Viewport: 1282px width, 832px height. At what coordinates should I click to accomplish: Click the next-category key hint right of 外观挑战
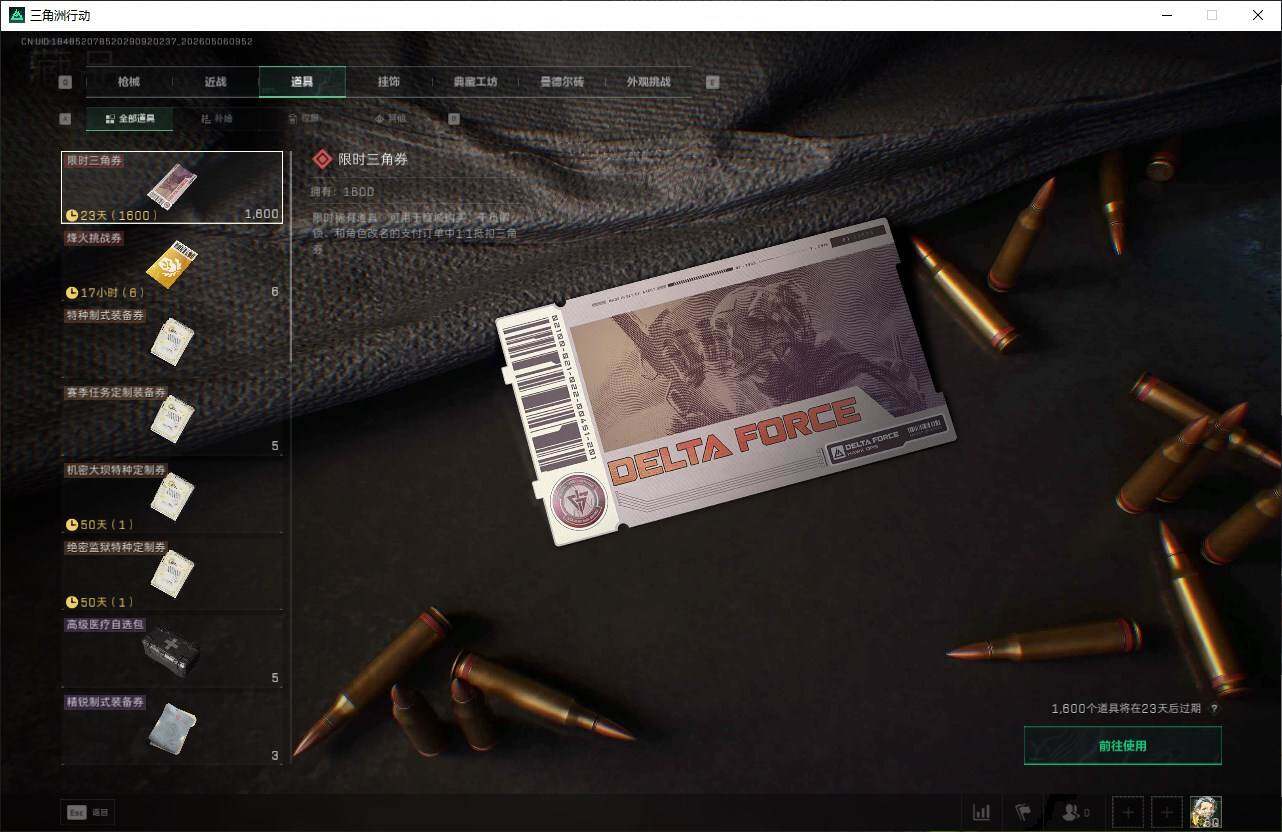(713, 82)
